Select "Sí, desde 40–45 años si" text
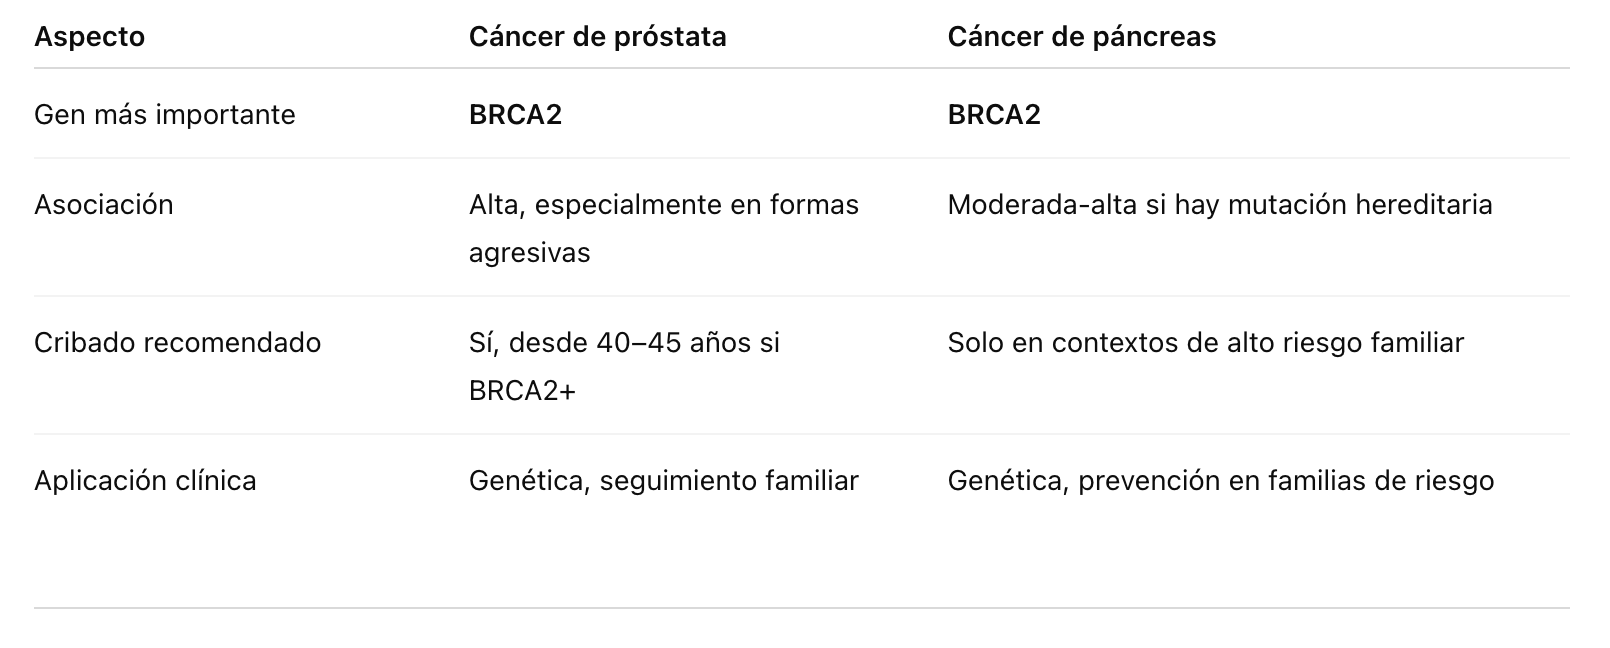This screenshot has height=648, width=1610. point(623,343)
